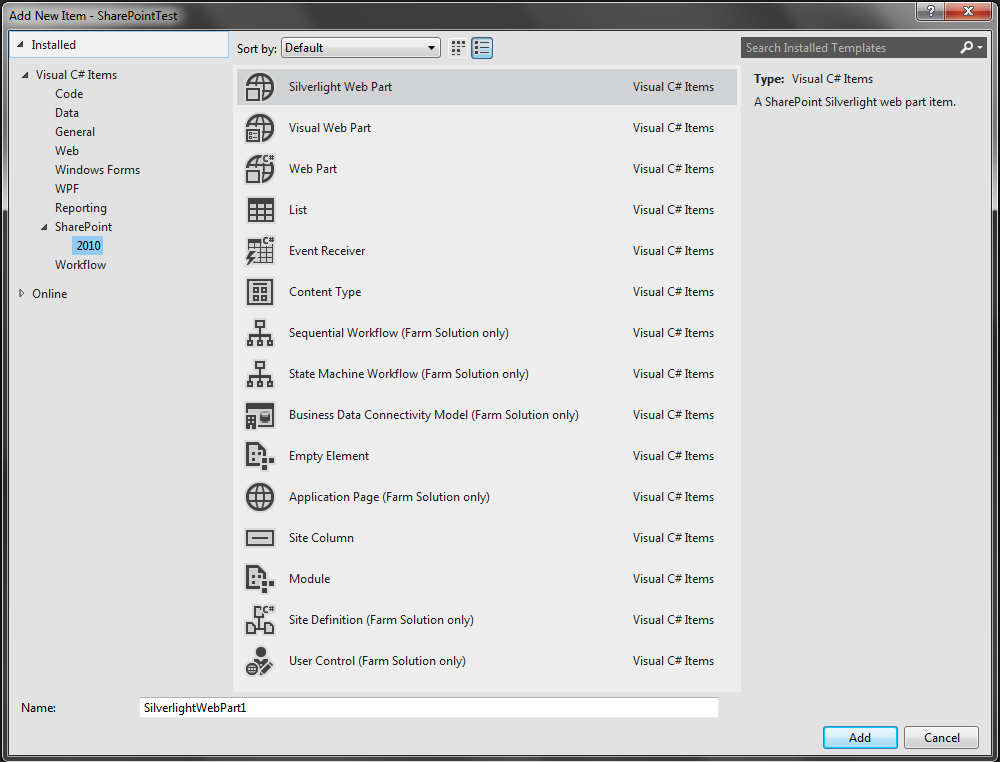Select the Sequential Workflow icon

point(259,333)
